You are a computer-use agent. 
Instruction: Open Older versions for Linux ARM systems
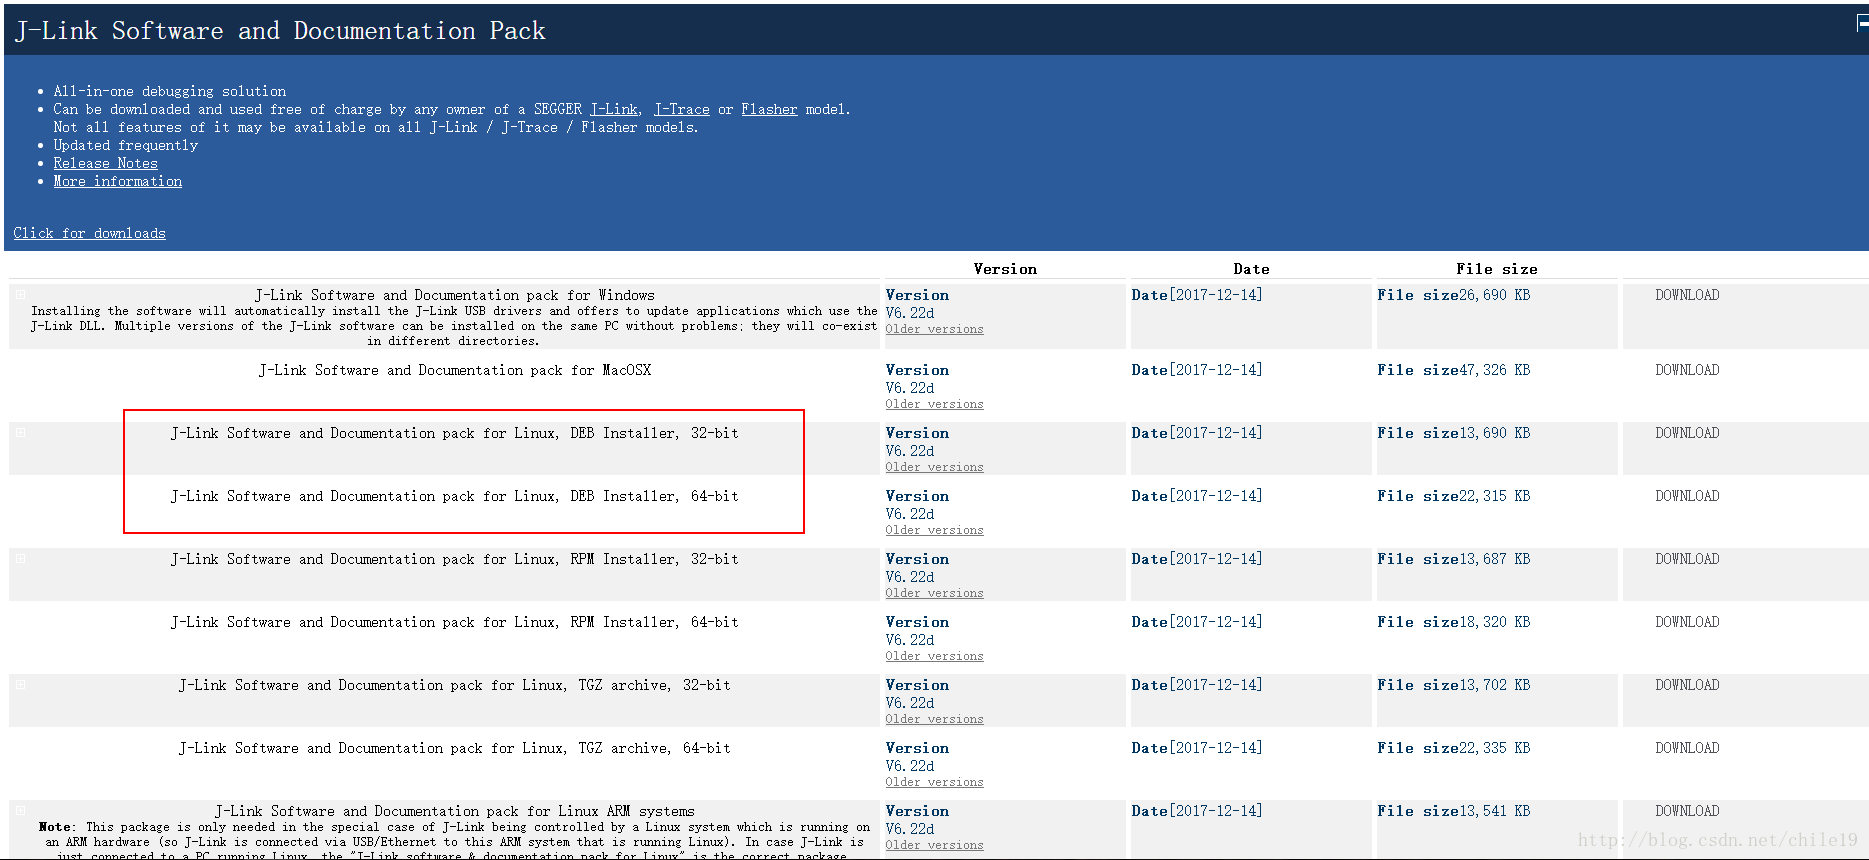click(934, 845)
